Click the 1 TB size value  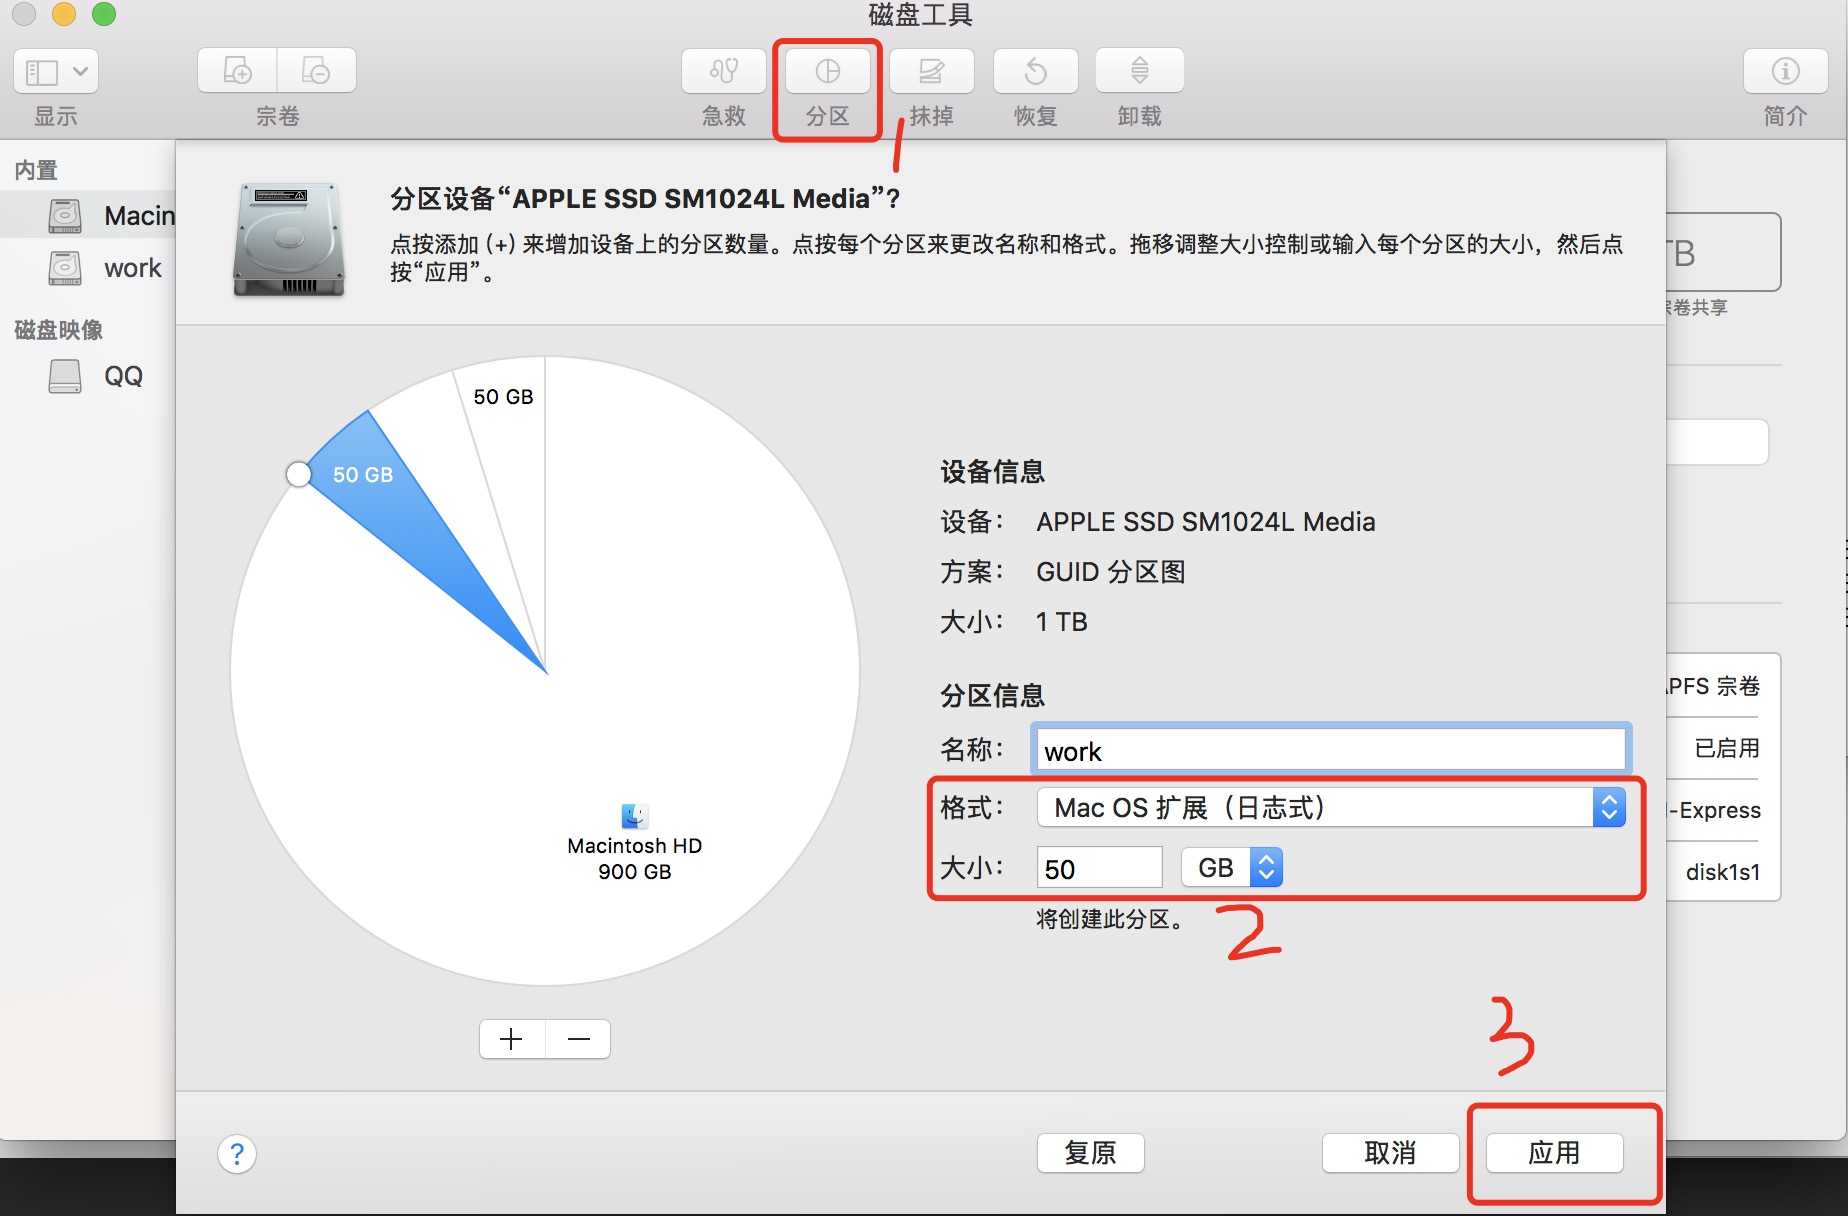pyautogui.click(x=1061, y=622)
